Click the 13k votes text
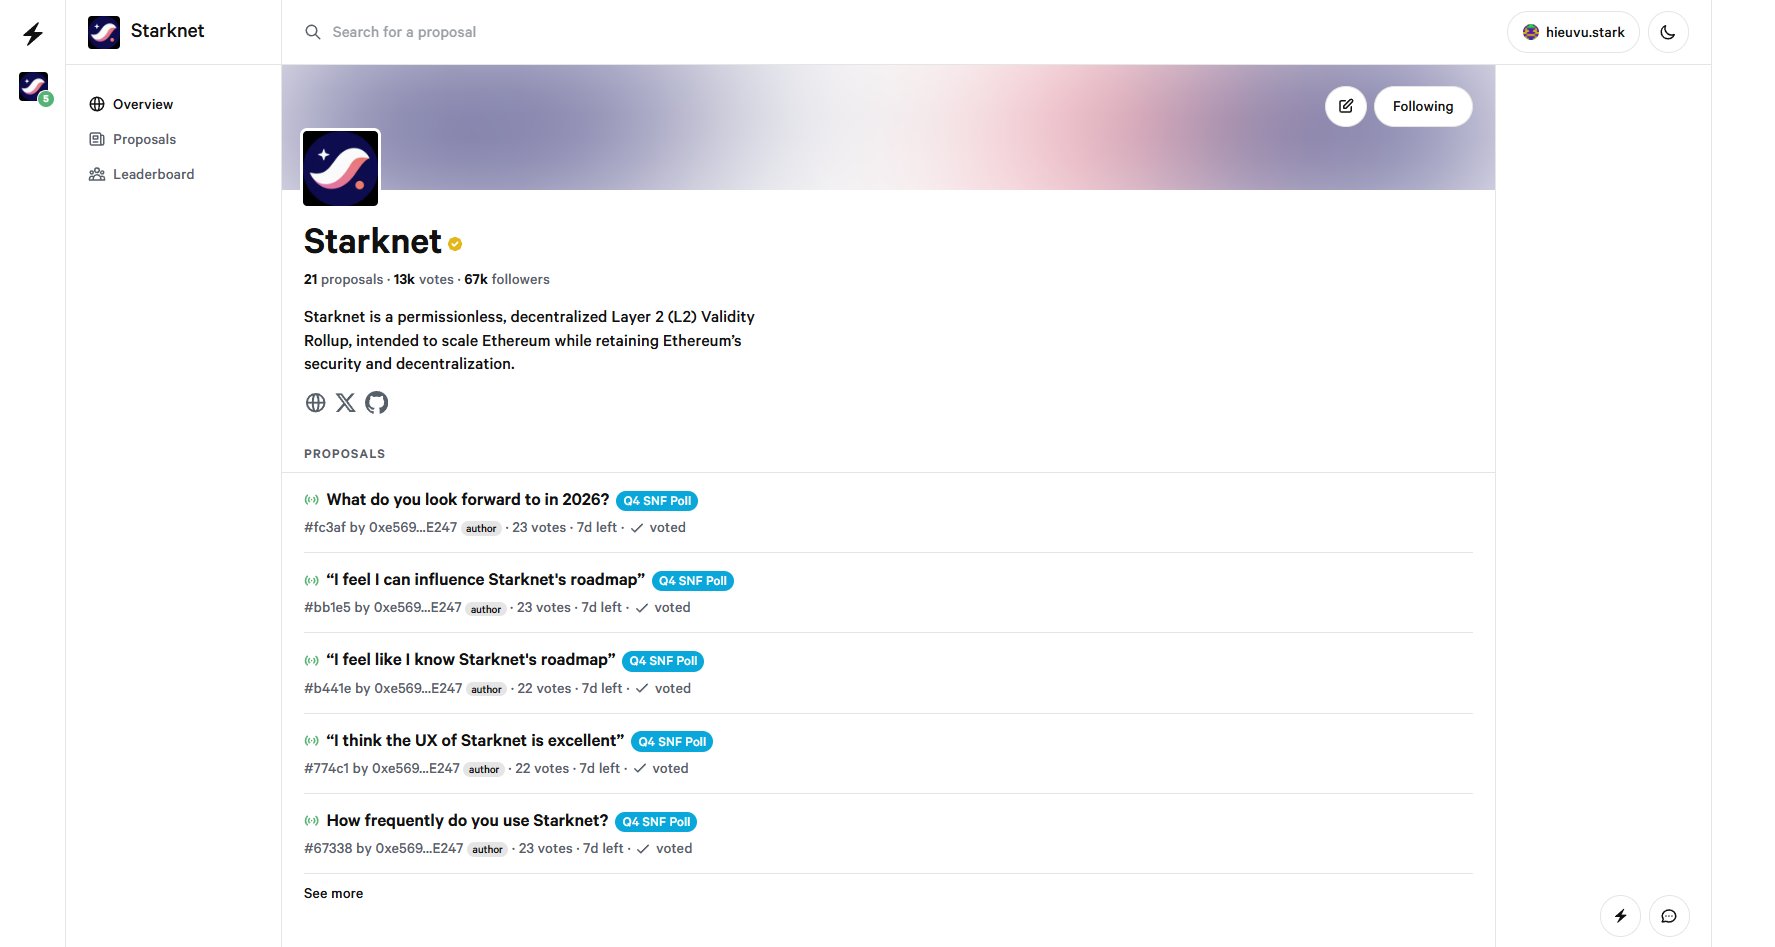The image size is (1775, 947). pos(424,279)
